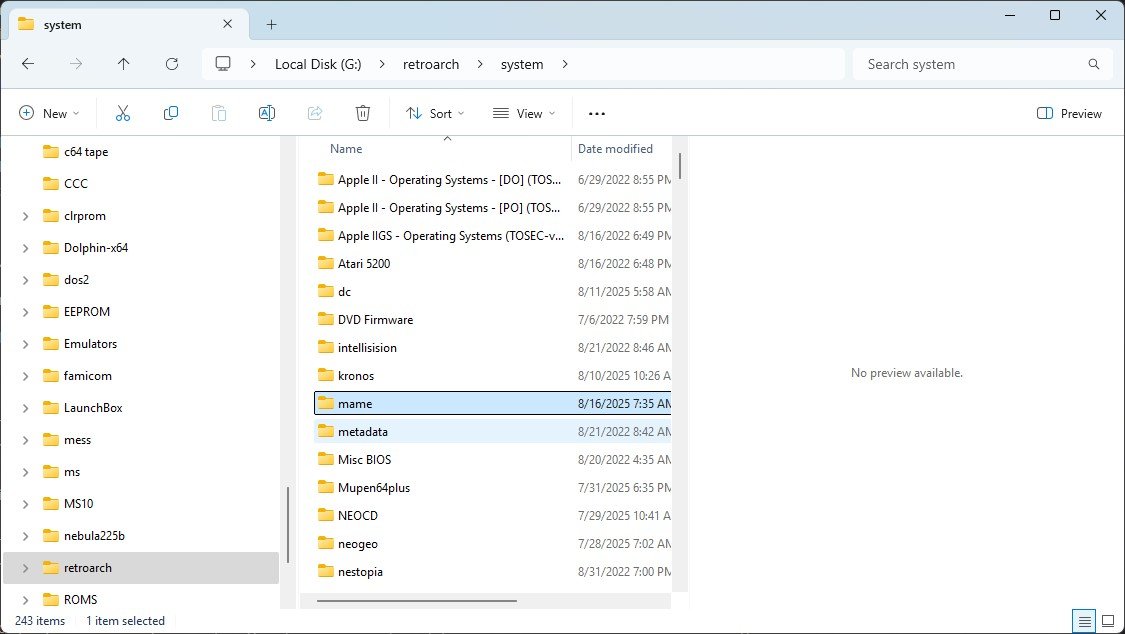Go to Local Disk (G:) in breadcrumb
1125x634 pixels.
coord(318,64)
